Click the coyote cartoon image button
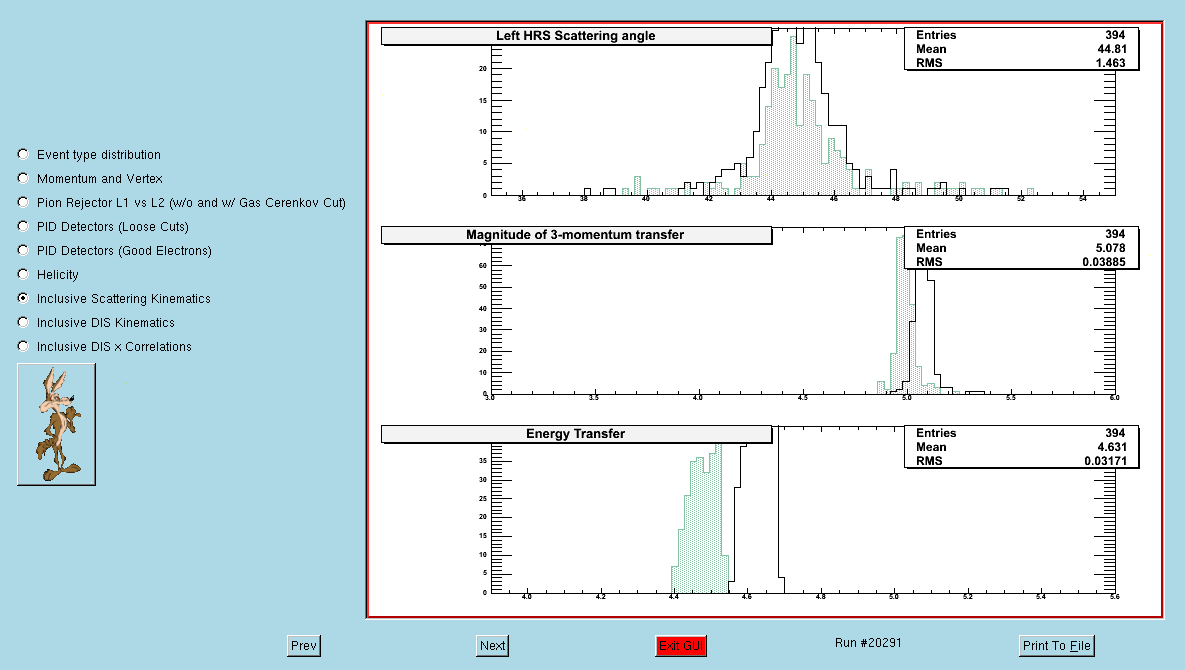 [57, 425]
